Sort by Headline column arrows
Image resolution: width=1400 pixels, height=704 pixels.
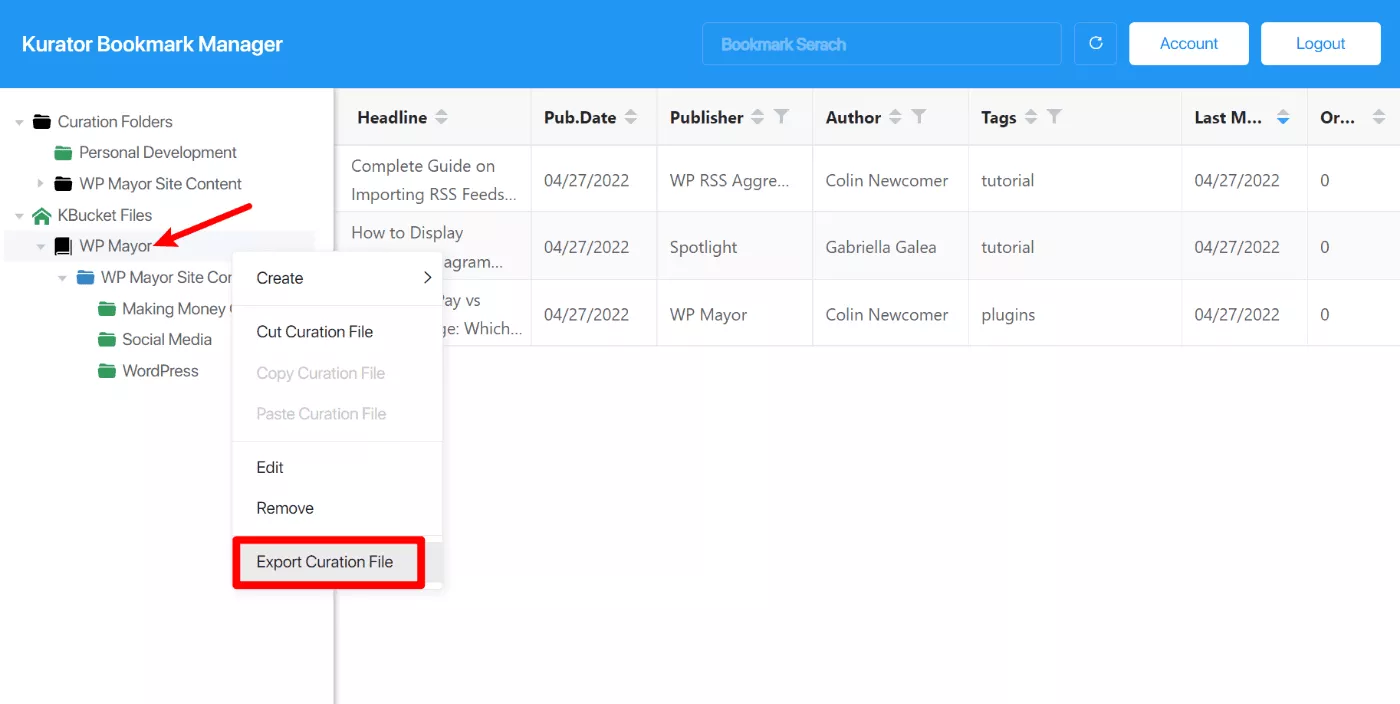[441, 117]
